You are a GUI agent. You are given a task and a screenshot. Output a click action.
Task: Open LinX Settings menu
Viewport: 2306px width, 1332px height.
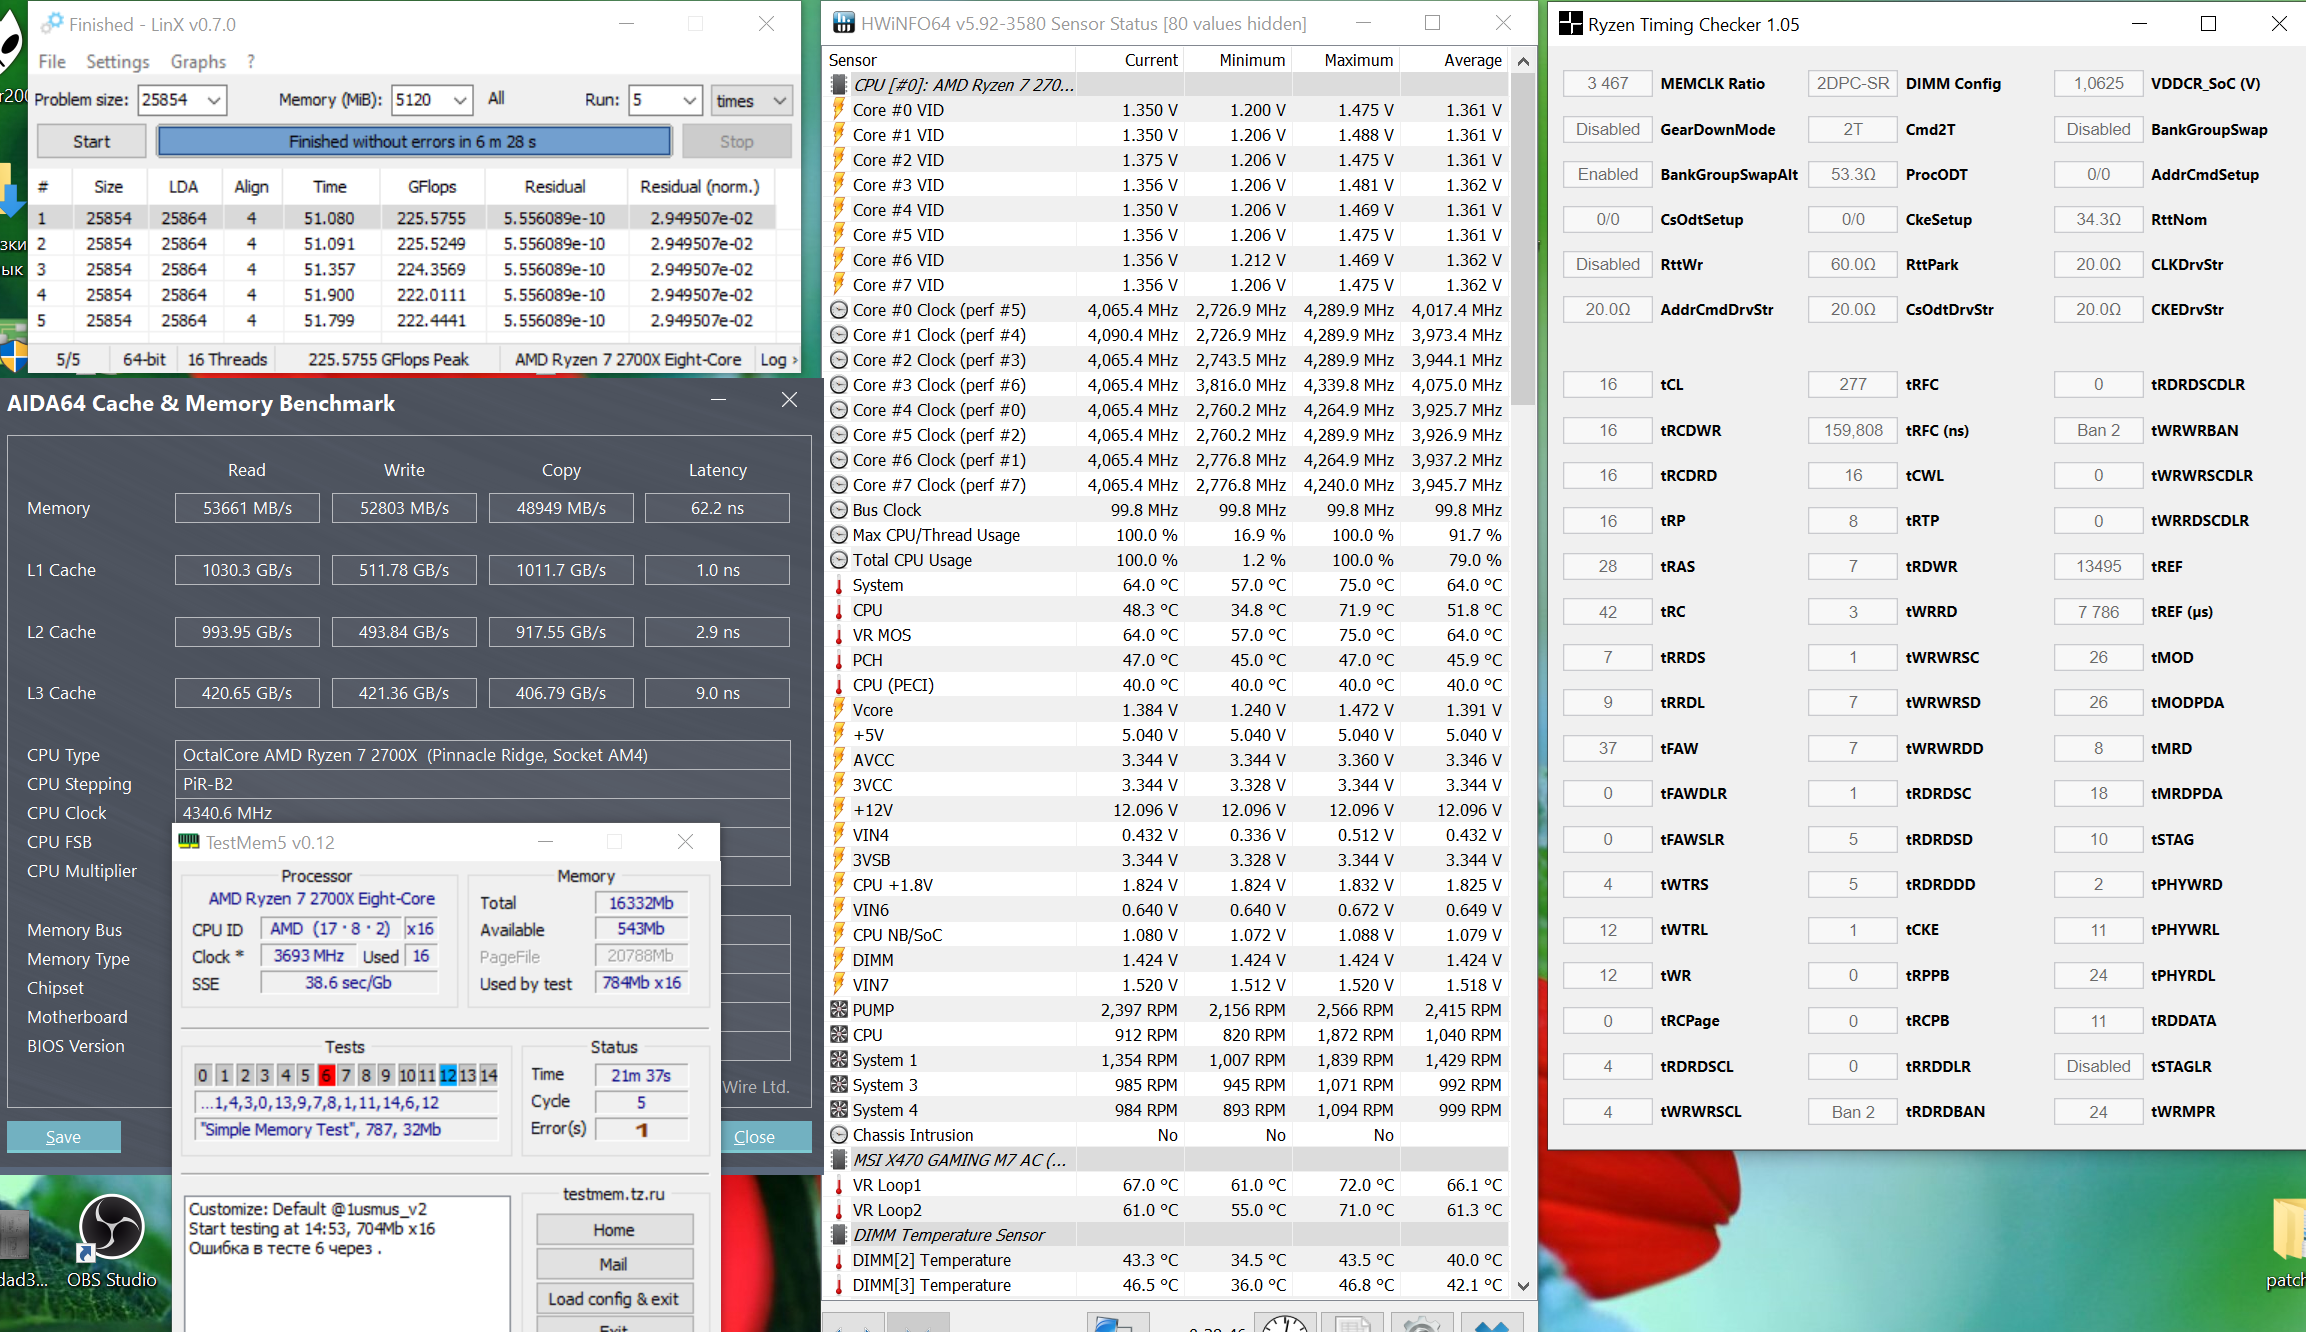pos(117,62)
